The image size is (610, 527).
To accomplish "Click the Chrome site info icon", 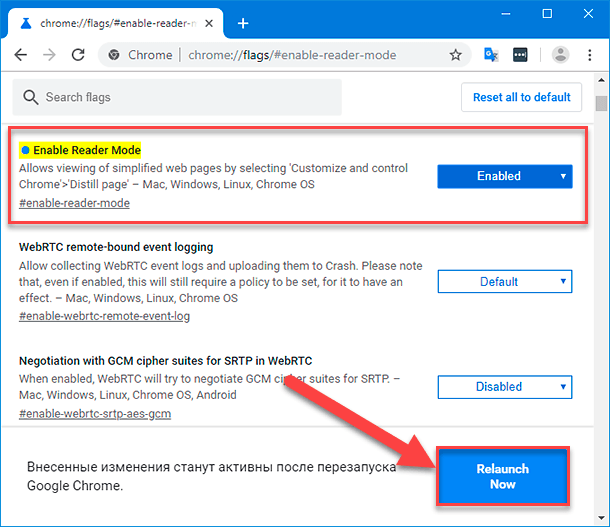I will [114, 55].
